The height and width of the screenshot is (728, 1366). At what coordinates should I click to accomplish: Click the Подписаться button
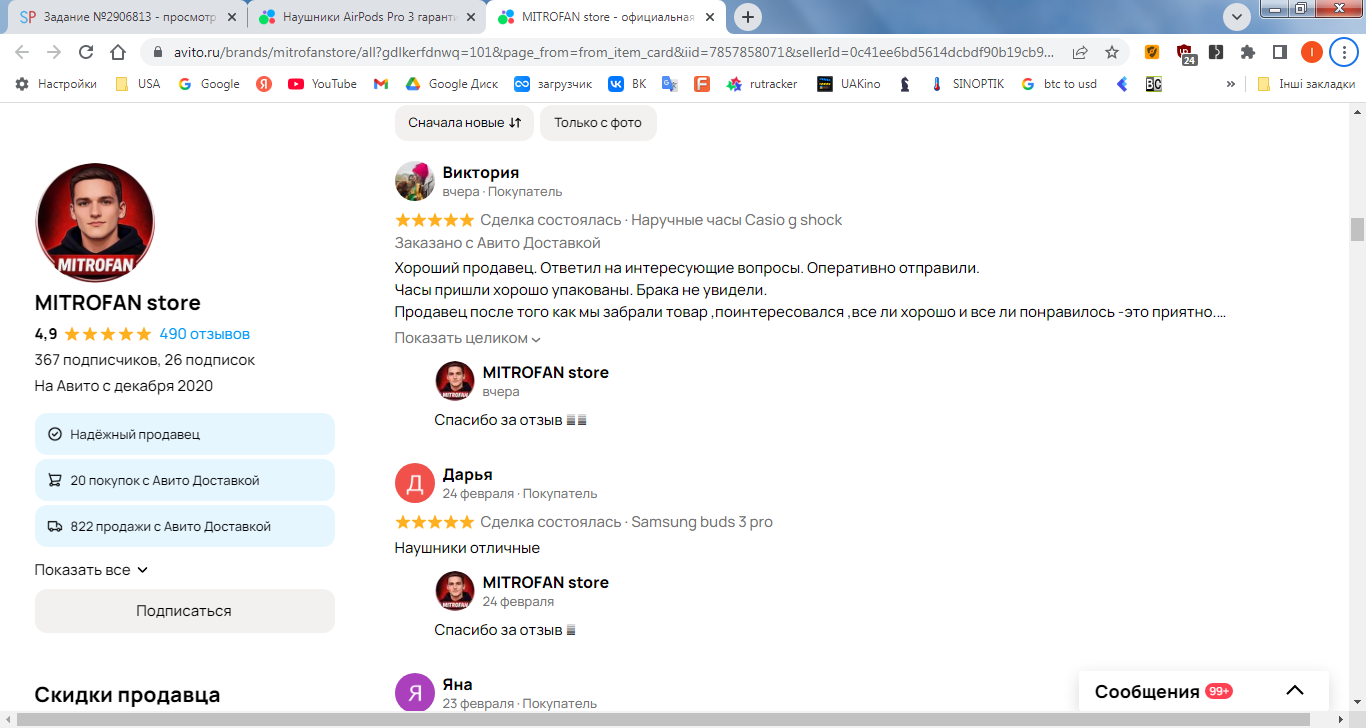point(184,611)
